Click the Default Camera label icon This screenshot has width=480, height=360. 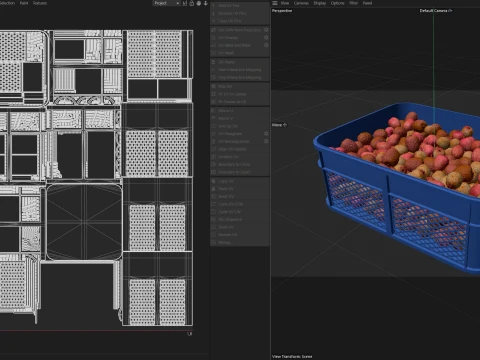[x=450, y=11]
